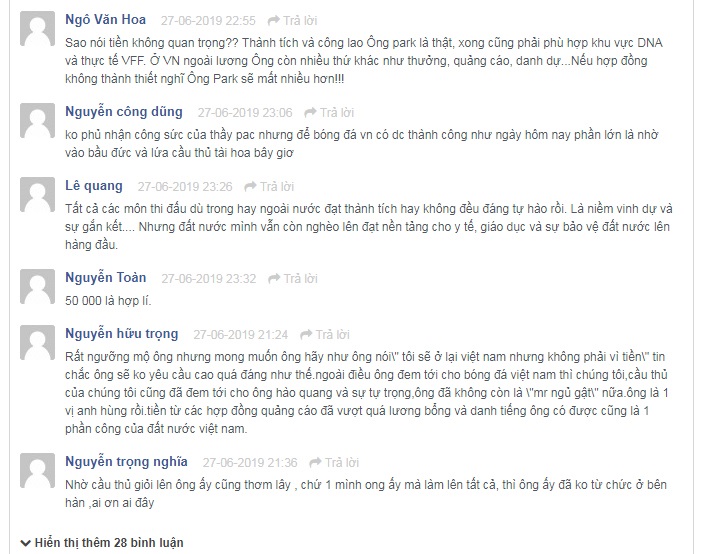Screen dimensions: 701x554
Task: Reply to Nguyễn Toàn's comment
Action: click(293, 279)
